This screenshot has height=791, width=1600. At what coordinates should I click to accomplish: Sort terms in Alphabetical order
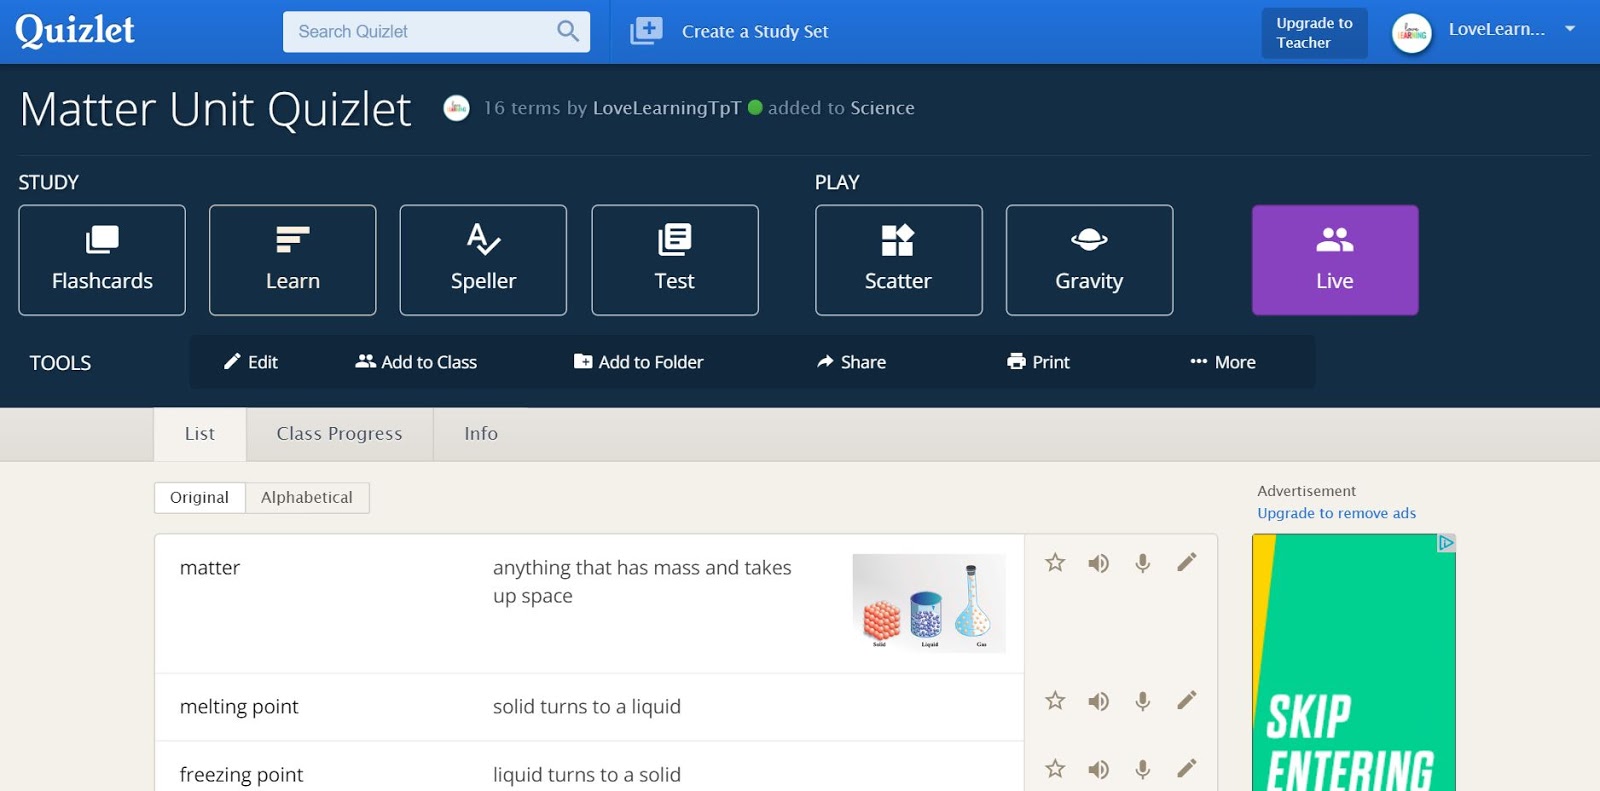click(x=307, y=498)
